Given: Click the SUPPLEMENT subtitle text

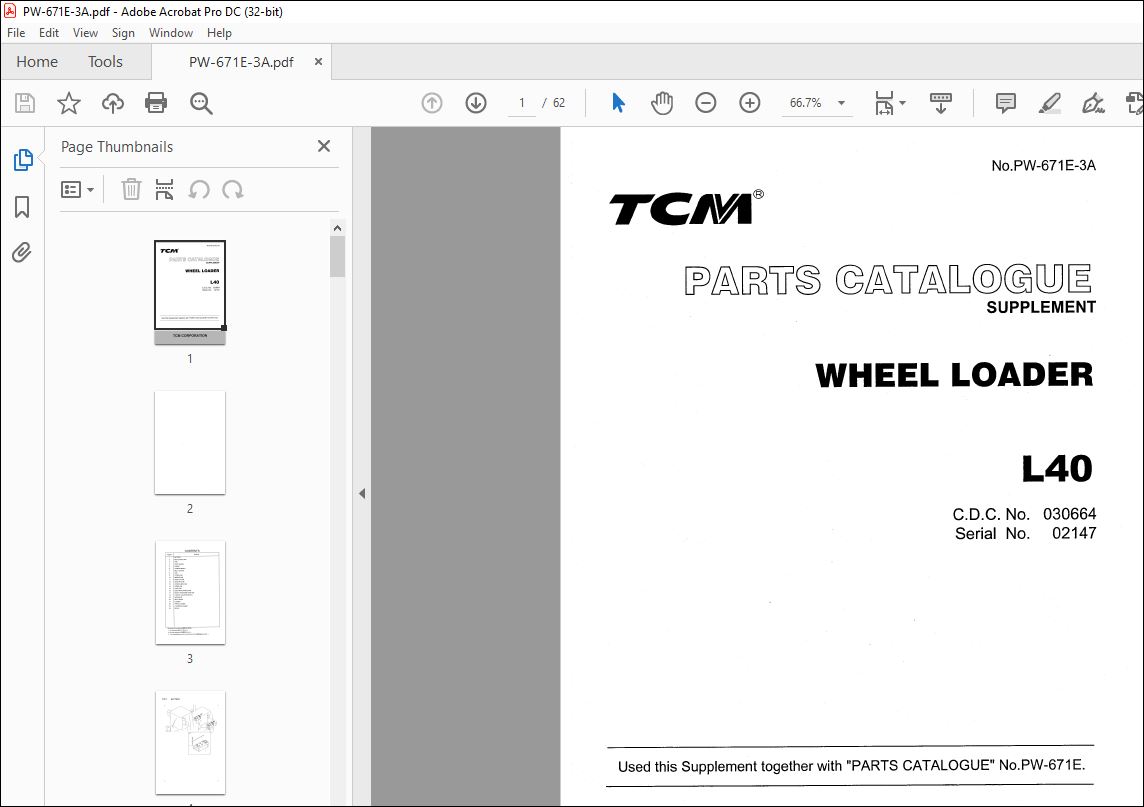Looking at the screenshot, I should (1041, 307).
